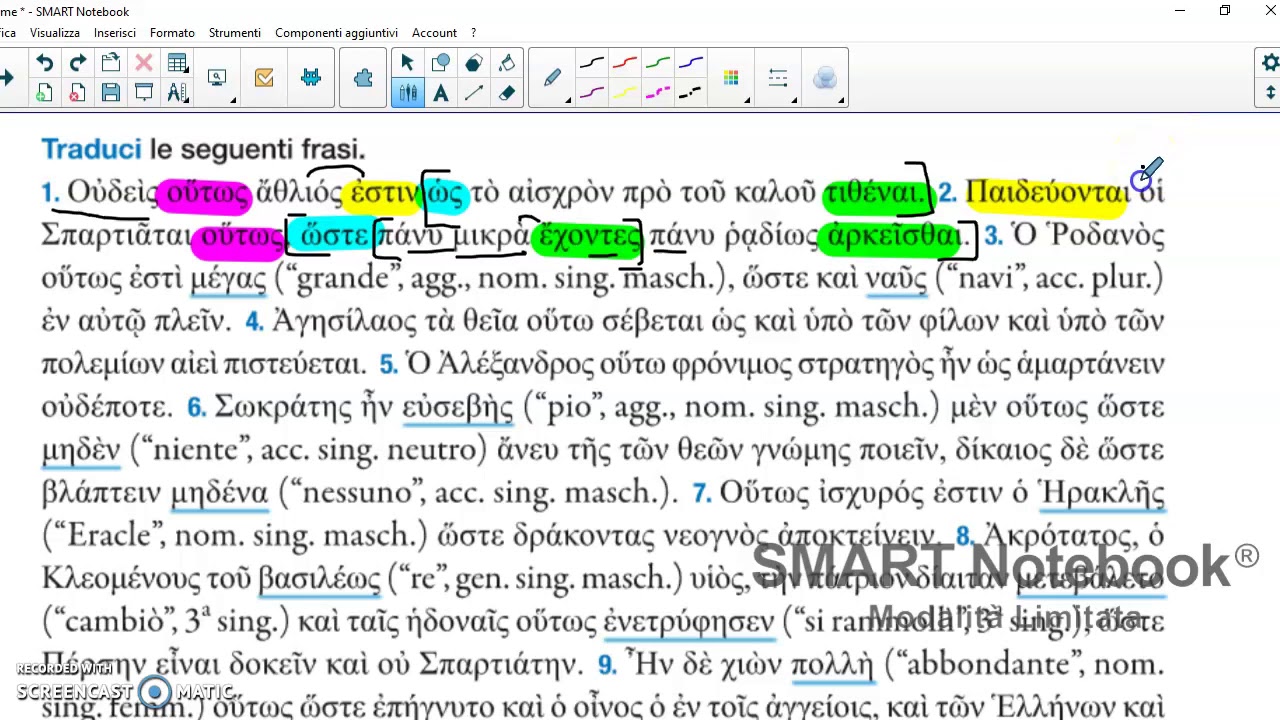Delete the current page
The height and width of the screenshot is (720, 1280).
tap(77, 93)
